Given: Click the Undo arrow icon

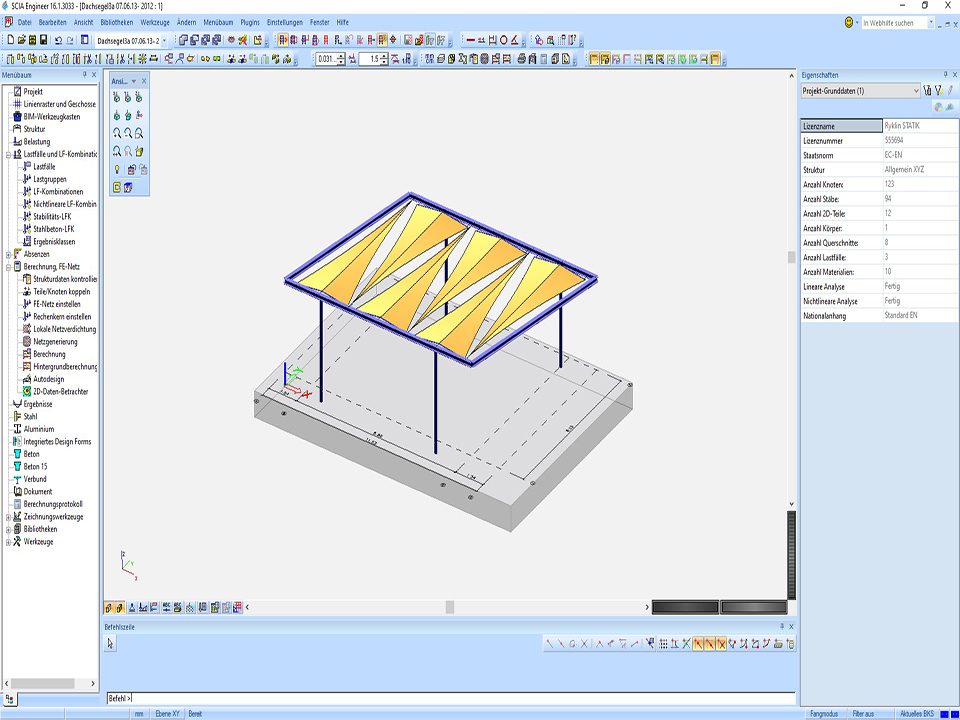Looking at the screenshot, I should click(58, 40).
